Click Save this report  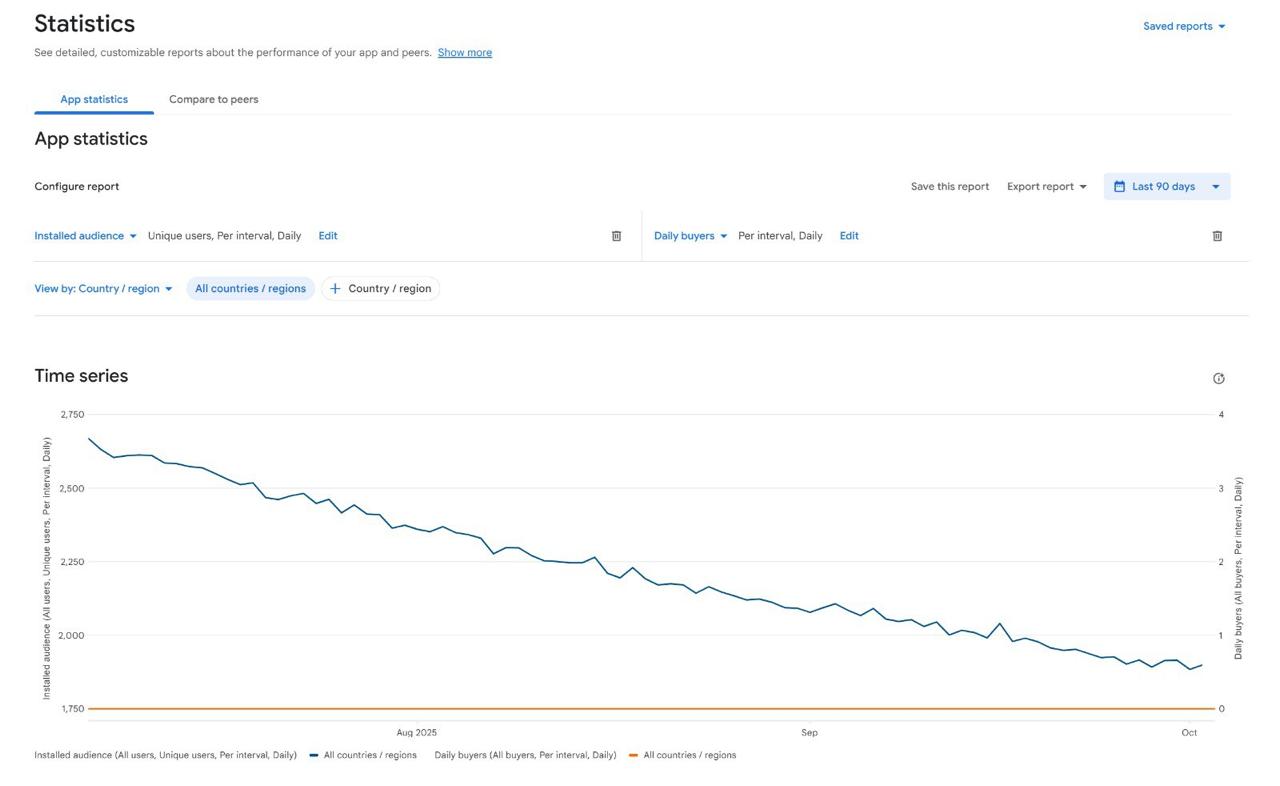pyautogui.click(x=949, y=187)
